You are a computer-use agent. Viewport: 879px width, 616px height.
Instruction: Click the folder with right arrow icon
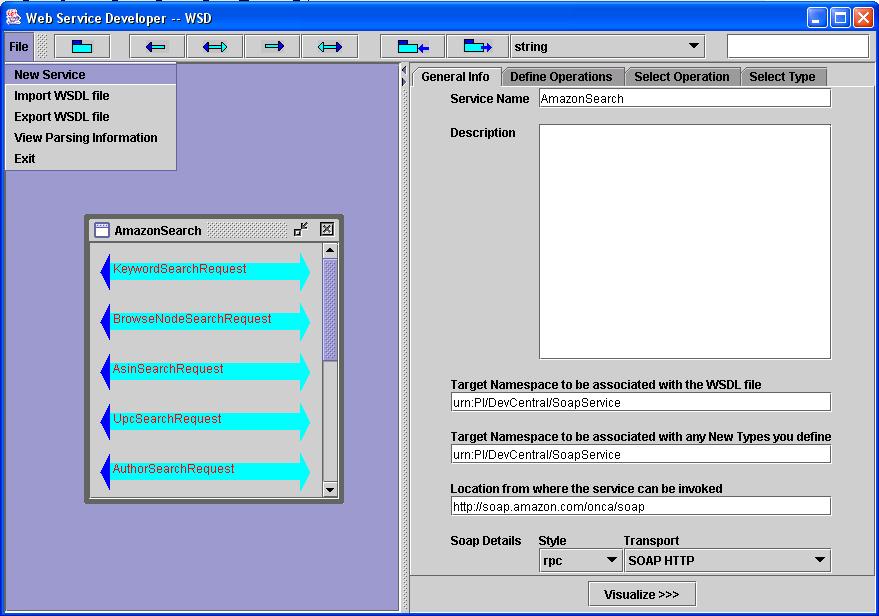click(478, 47)
